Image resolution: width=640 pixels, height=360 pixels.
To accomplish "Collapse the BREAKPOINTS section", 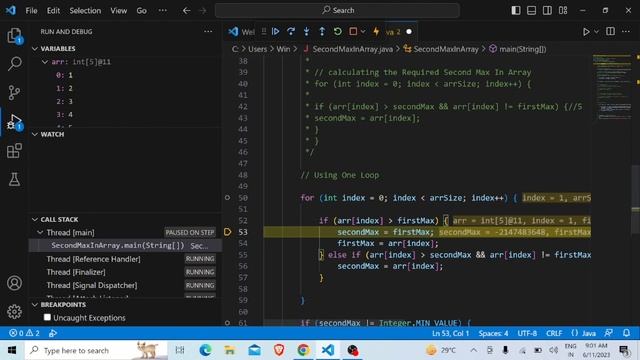I will tap(35, 305).
